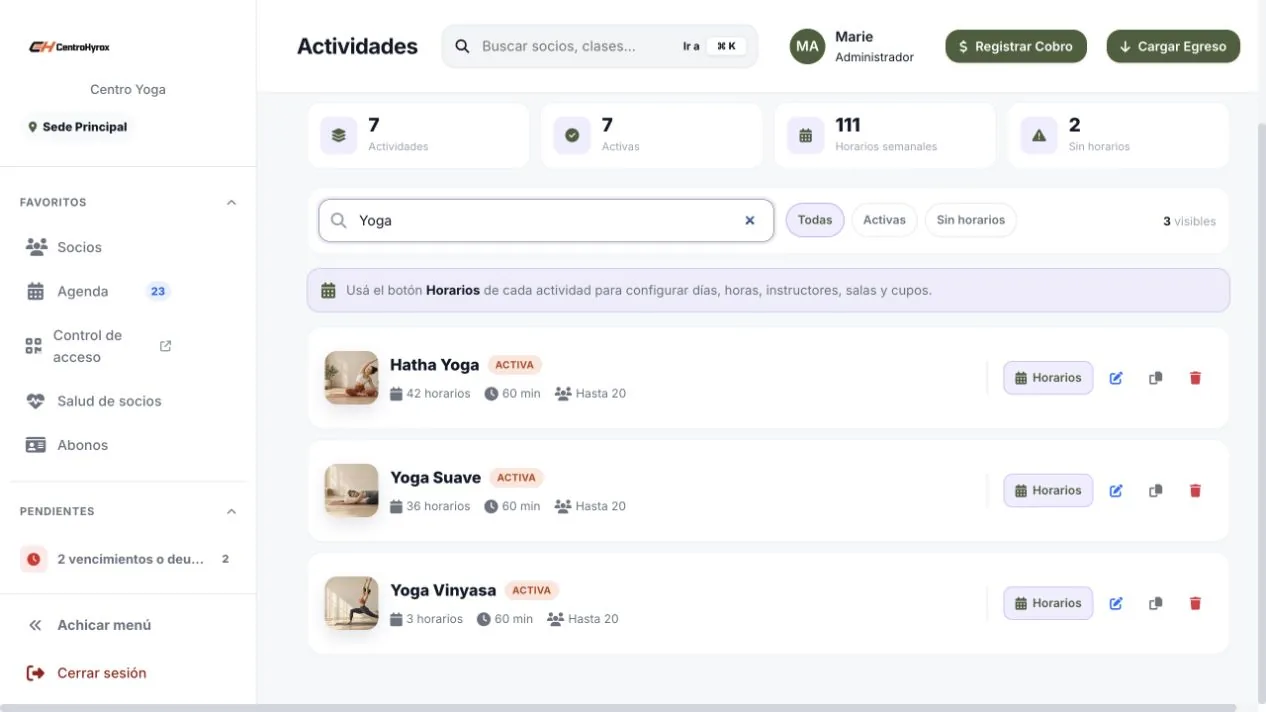The height and width of the screenshot is (712, 1266).
Task: Show Todas activities filter
Action: pyautogui.click(x=815, y=220)
